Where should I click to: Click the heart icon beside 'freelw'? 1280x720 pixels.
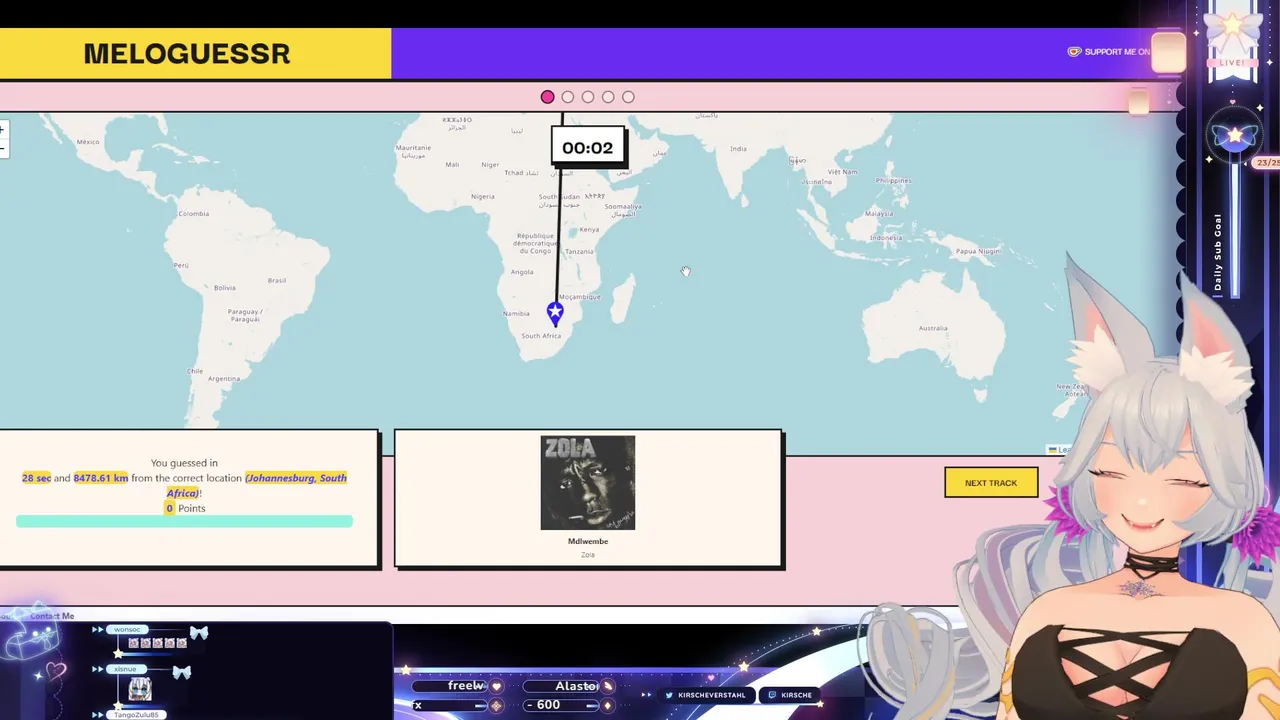496,687
